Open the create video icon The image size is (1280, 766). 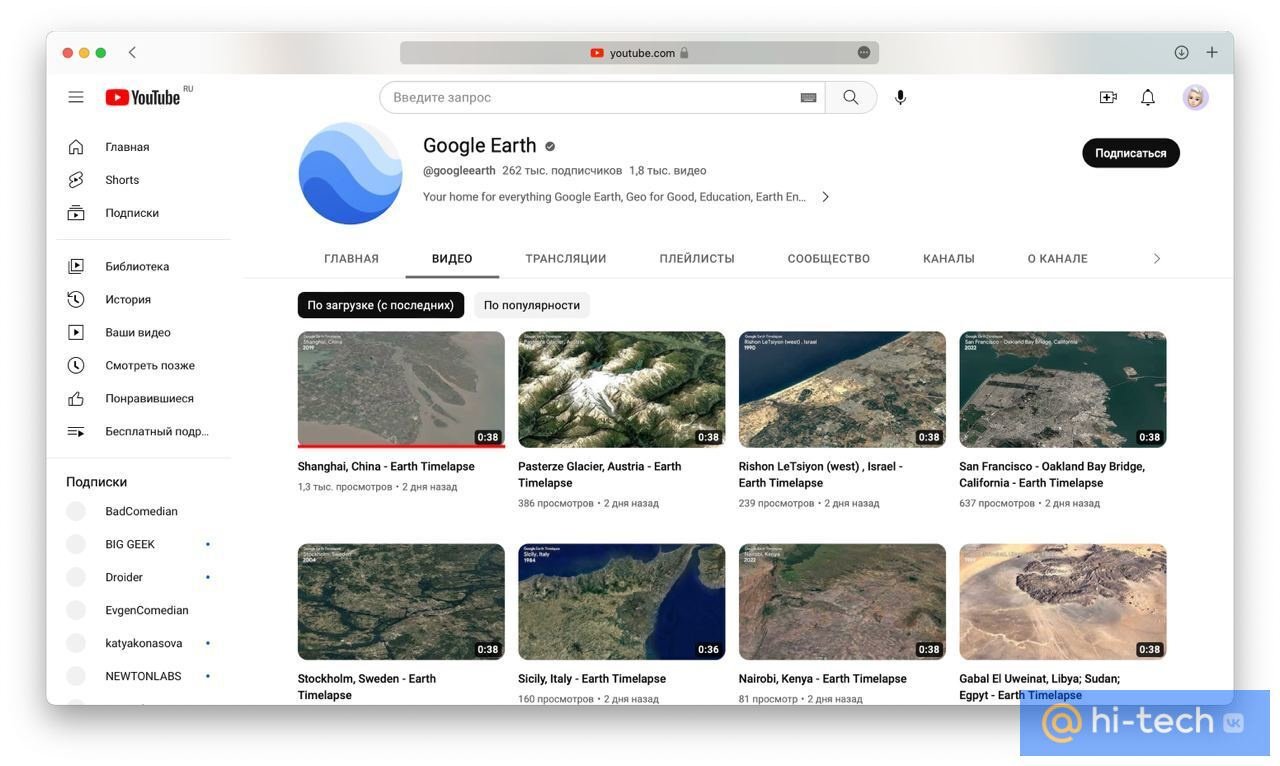pos(1108,97)
